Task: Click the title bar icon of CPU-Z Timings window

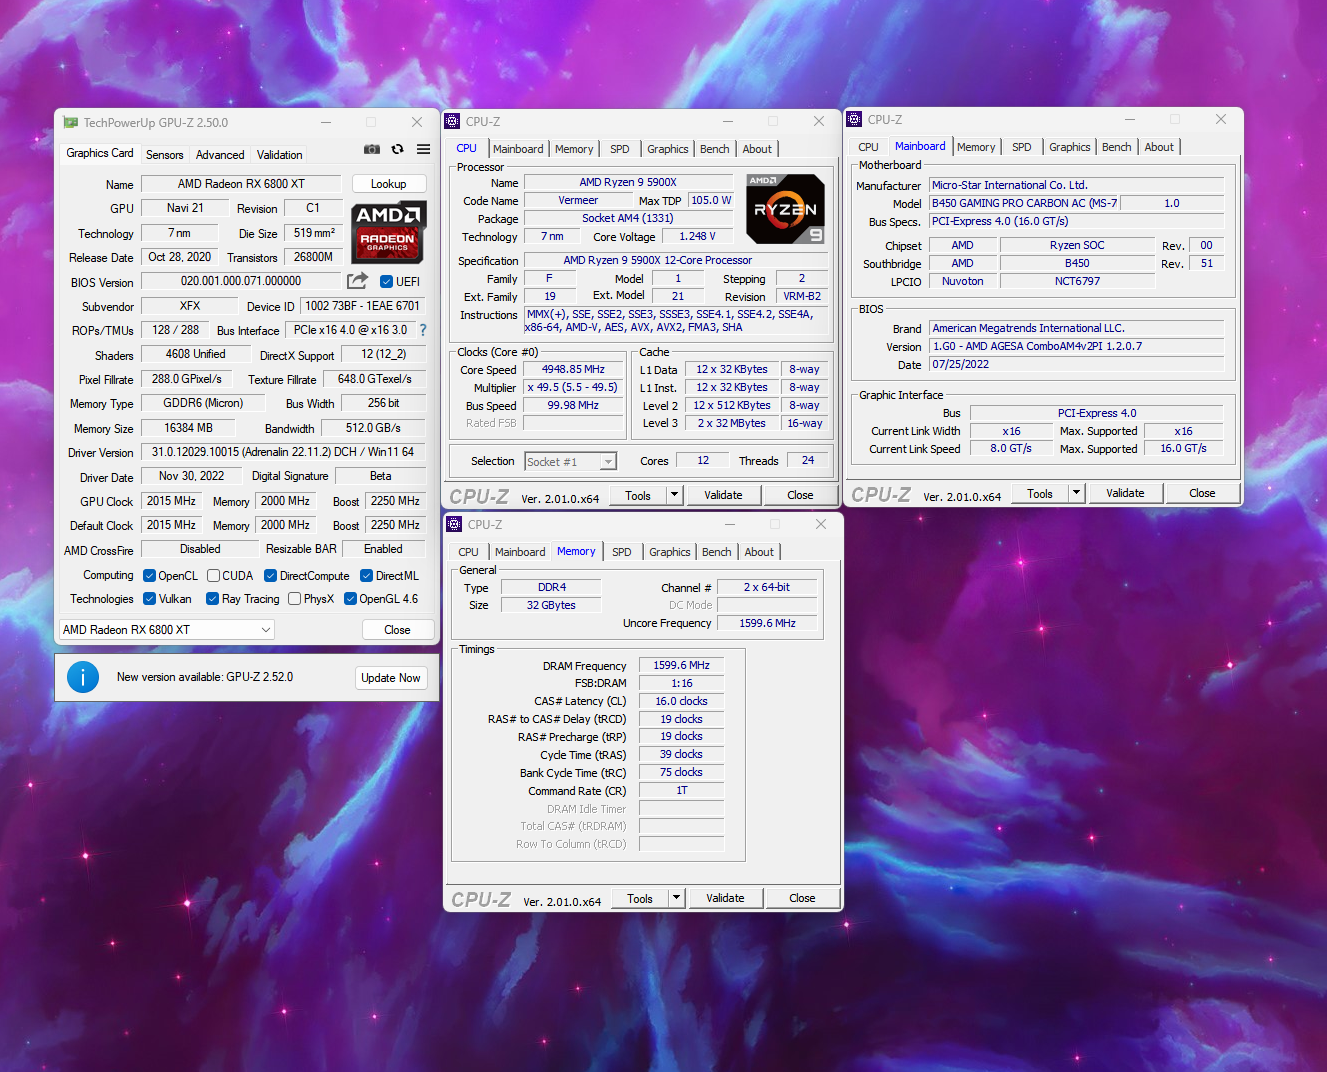Action: click(454, 524)
